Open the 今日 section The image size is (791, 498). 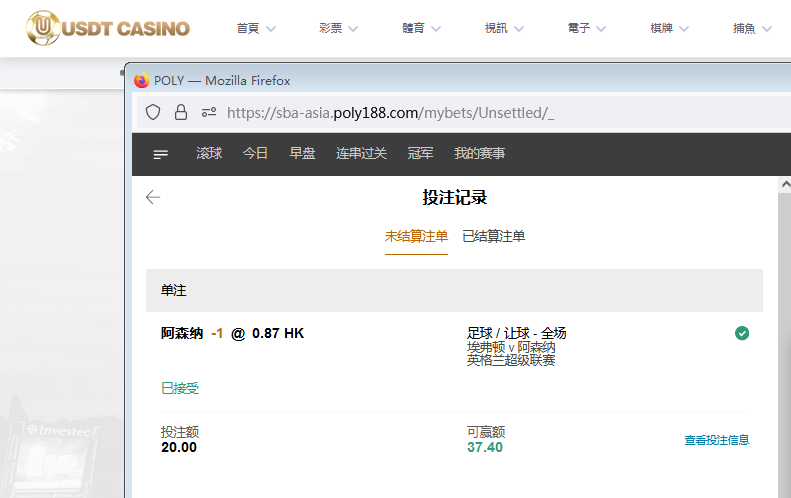tap(255, 153)
